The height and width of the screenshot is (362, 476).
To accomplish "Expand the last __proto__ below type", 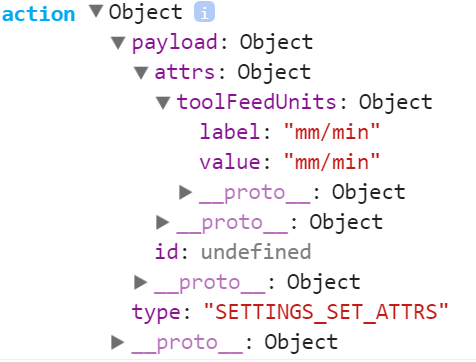I will (x=118, y=342).
